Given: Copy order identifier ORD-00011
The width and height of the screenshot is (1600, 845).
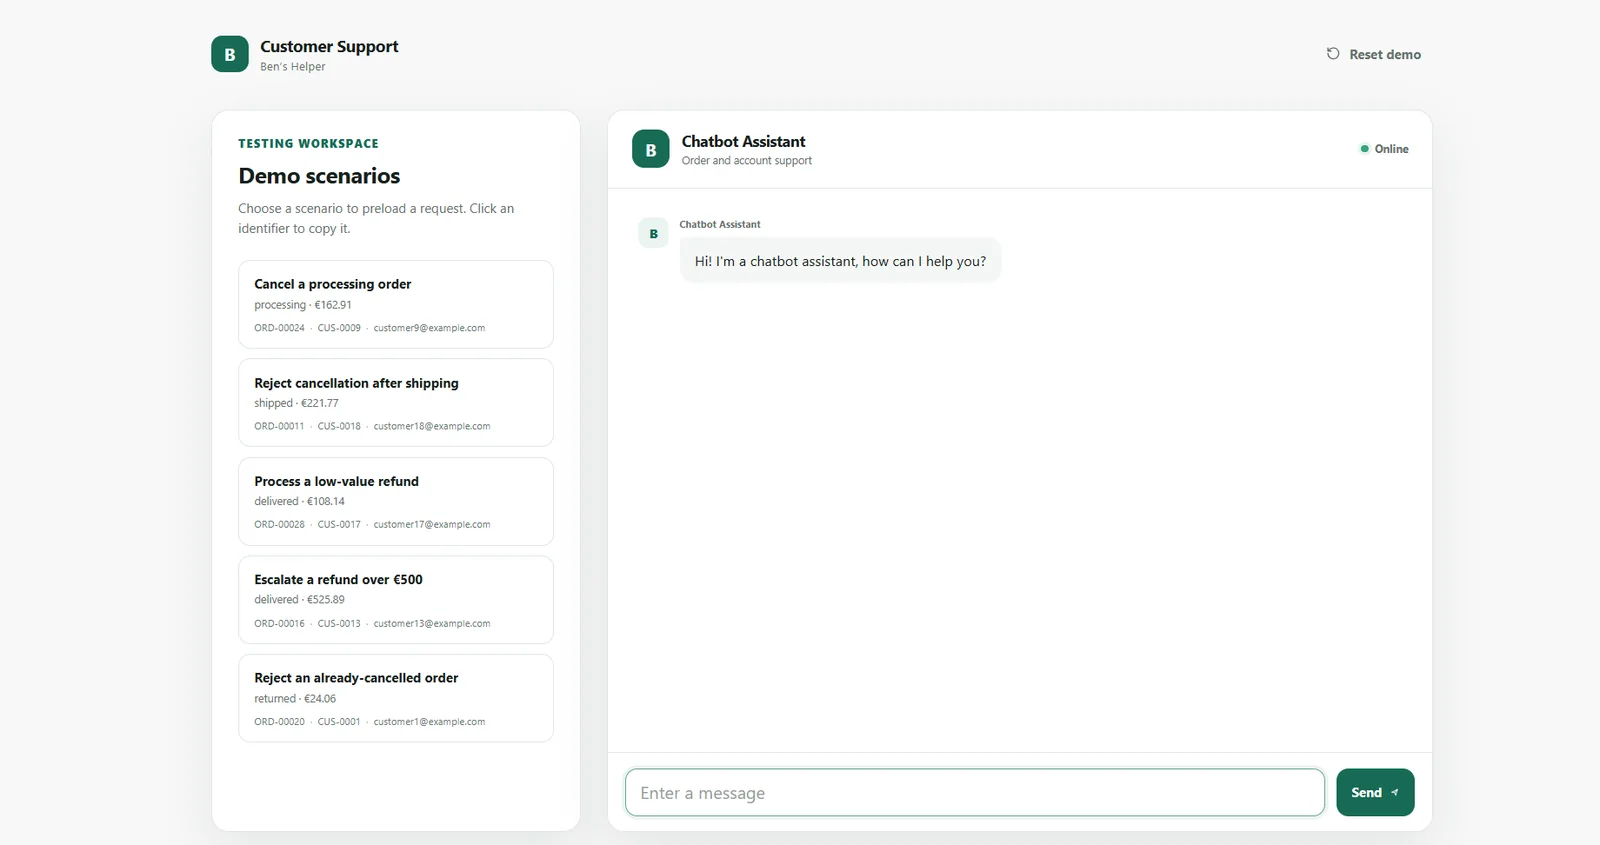Looking at the screenshot, I should click(279, 426).
